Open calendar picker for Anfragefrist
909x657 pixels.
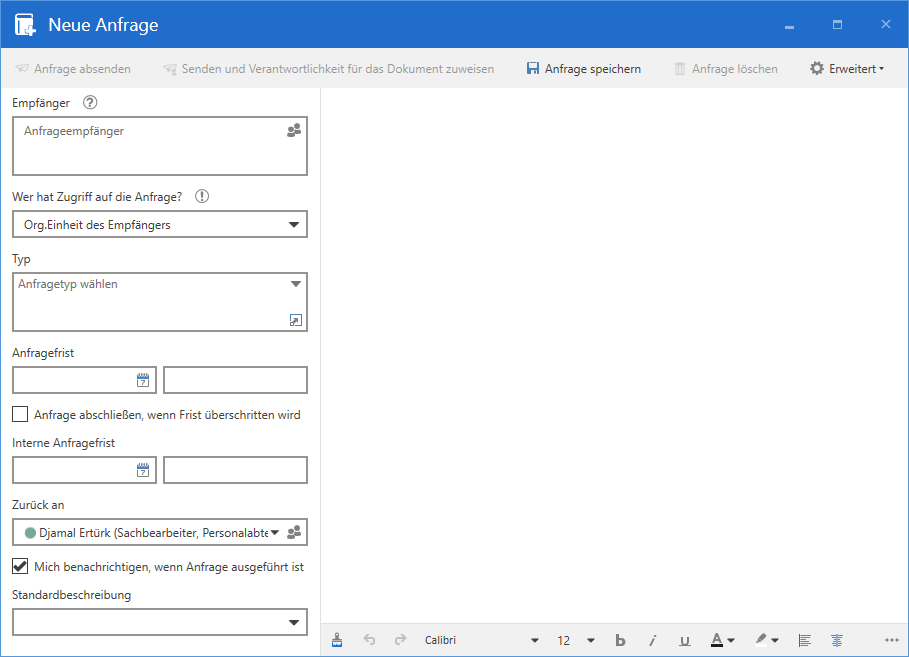(x=143, y=380)
